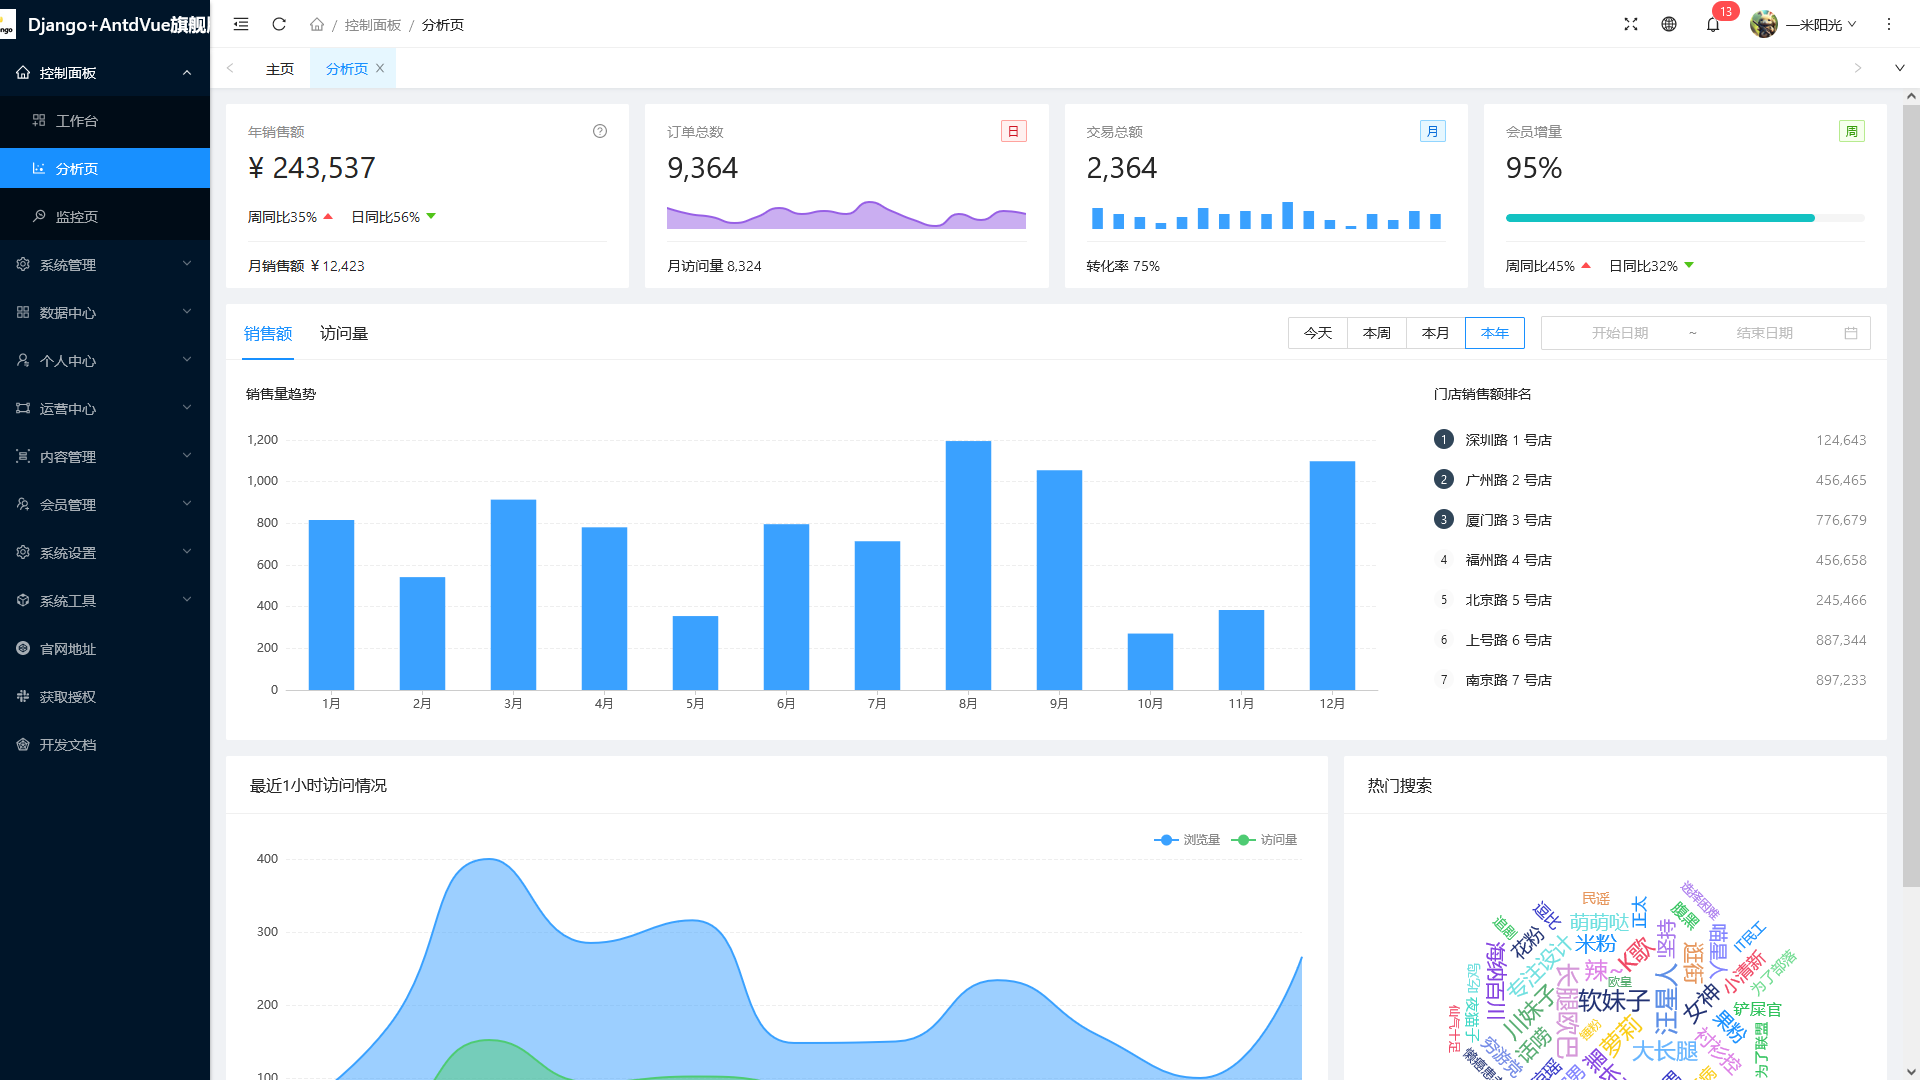Open the 官网地址 sidebar link
Viewport: 1920px width, 1080px height.
click(x=68, y=649)
